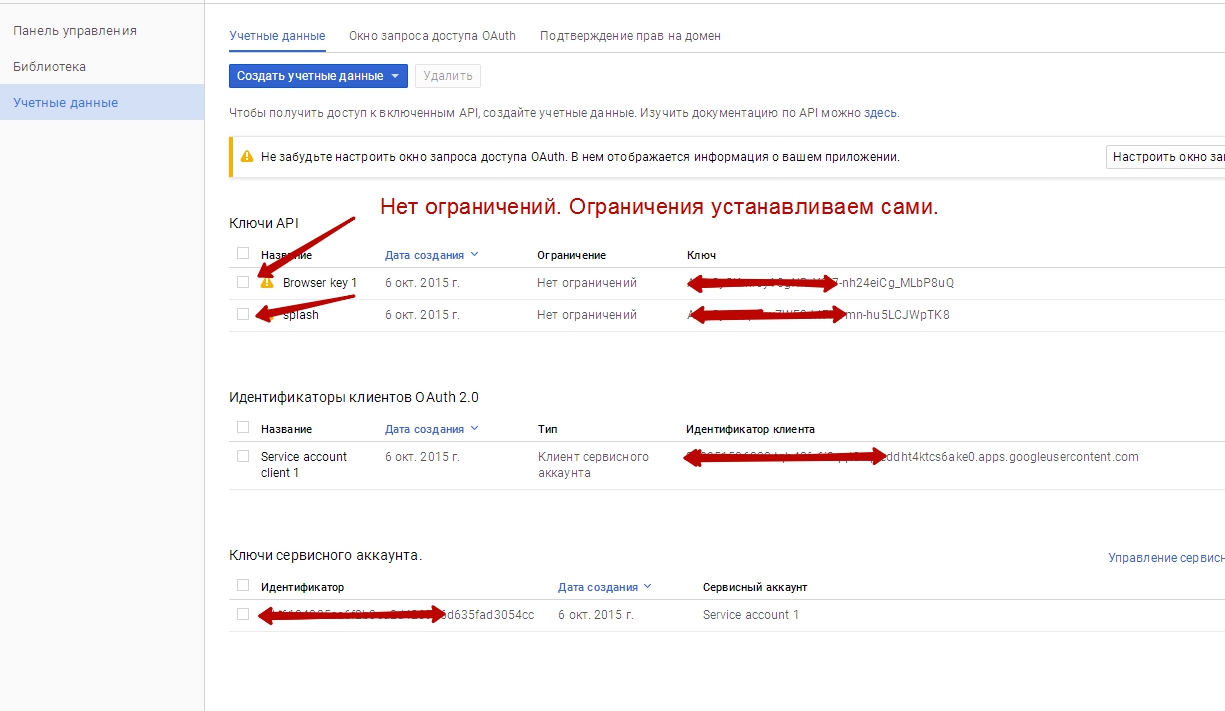Click the Сервисный аккаунт column header
Image resolution: width=1225 pixels, height=711 pixels.
click(755, 587)
